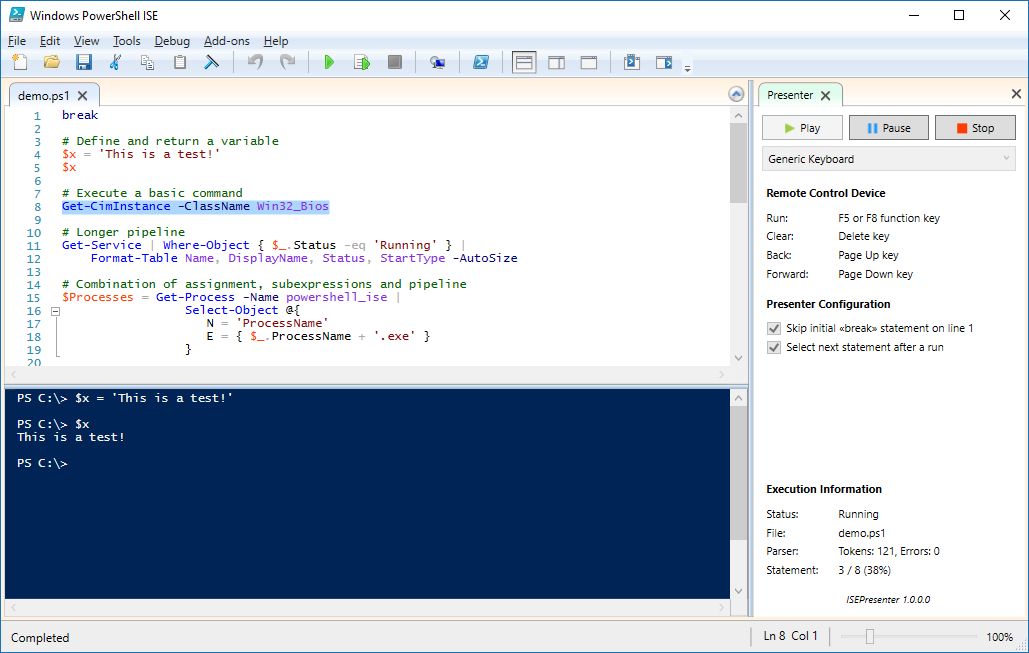This screenshot has height=653, width=1029.
Task: Run script with the green arrow icon
Action: coord(329,62)
